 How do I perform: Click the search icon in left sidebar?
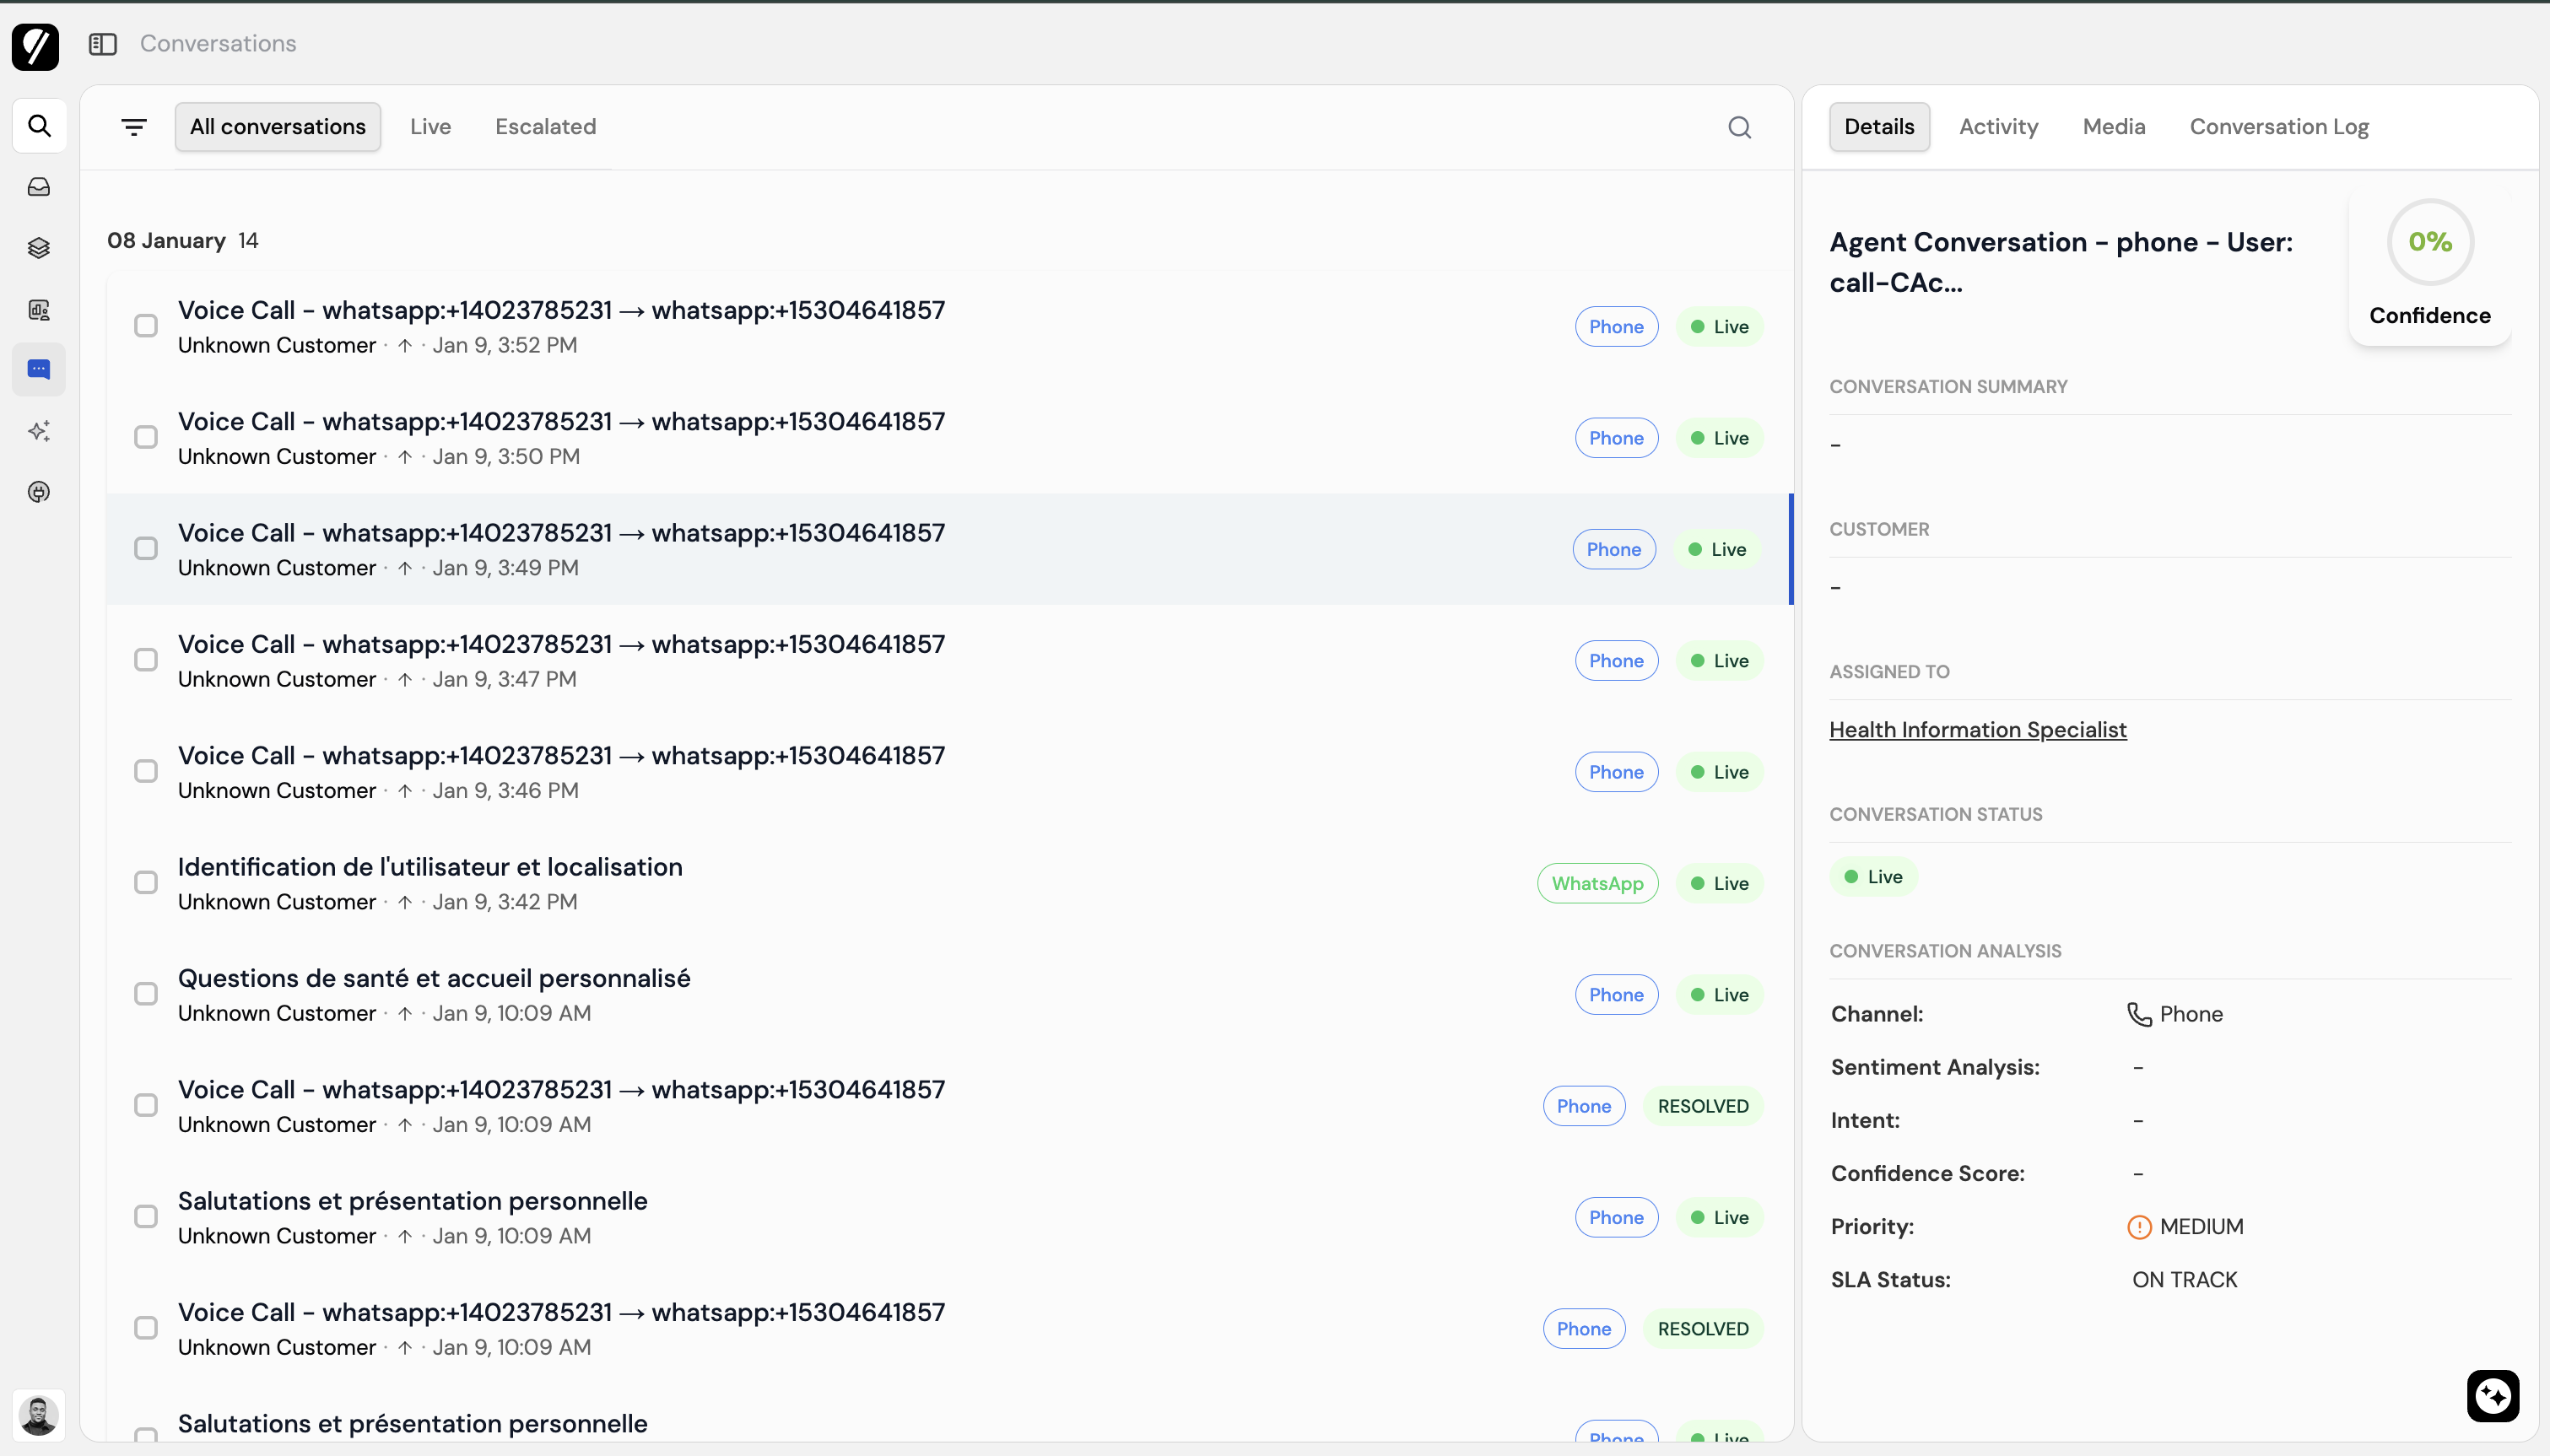click(39, 126)
